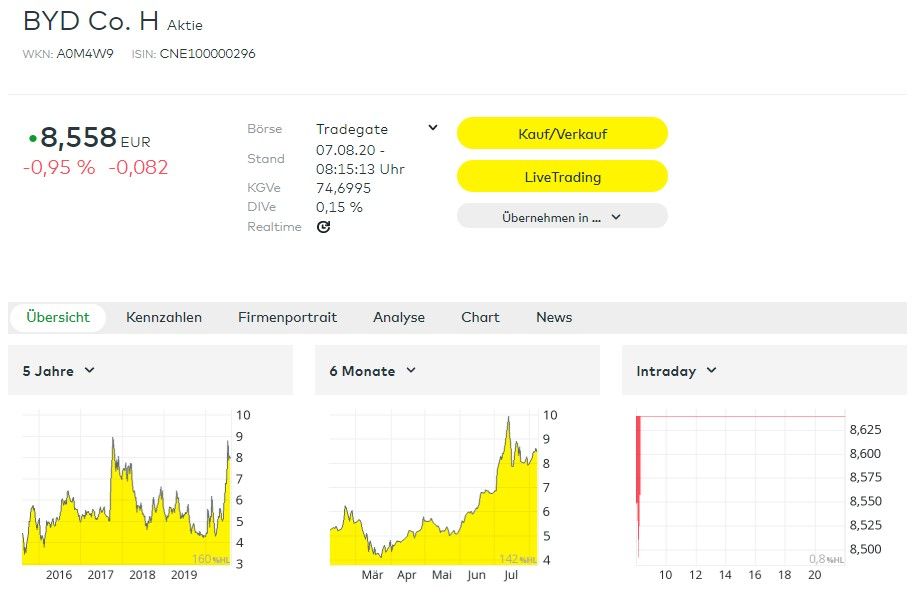Click the 160 %HL label in 5-year chart
Viewport: 920px width, 596px height.
point(210,559)
